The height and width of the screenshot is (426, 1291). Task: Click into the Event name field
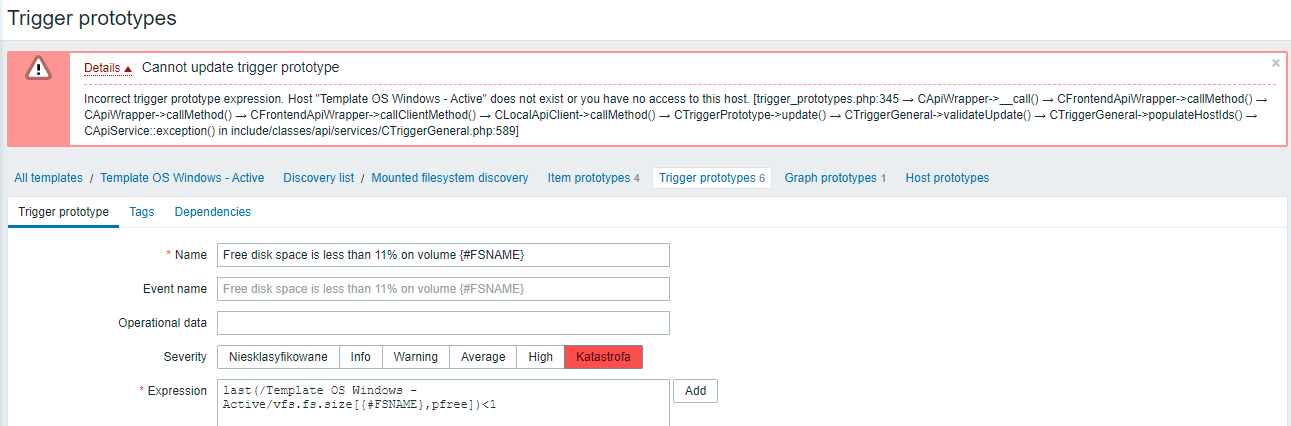[x=443, y=289]
